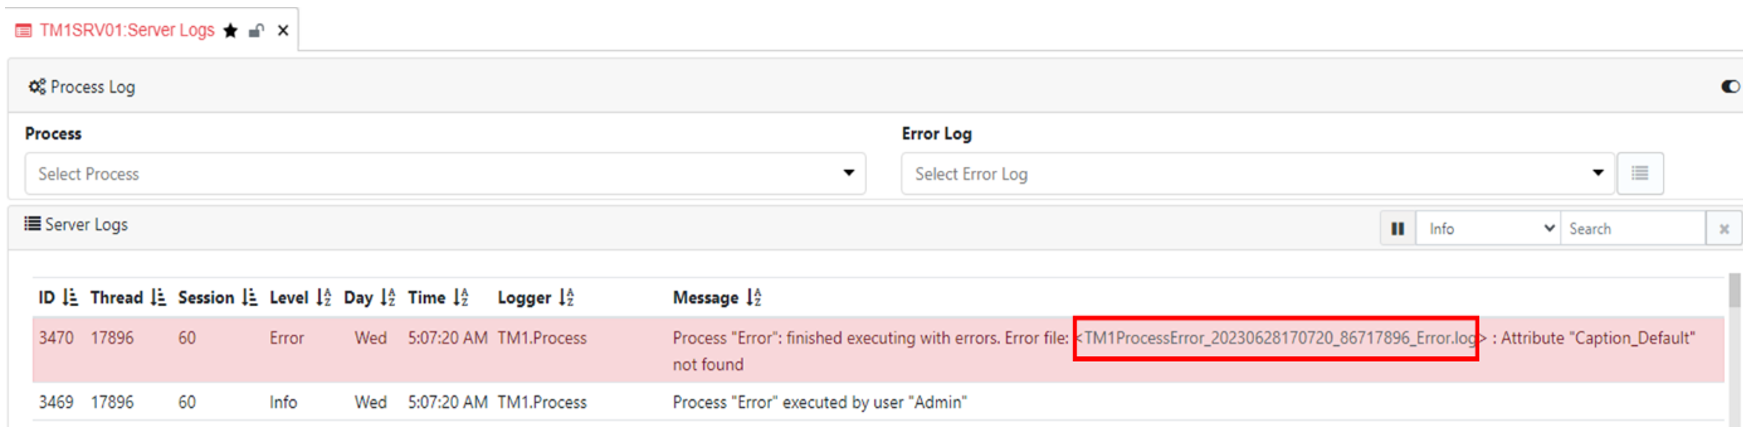Sort logs by the Message column icon
Screen dimensions: 1743x443
[x=754, y=297]
